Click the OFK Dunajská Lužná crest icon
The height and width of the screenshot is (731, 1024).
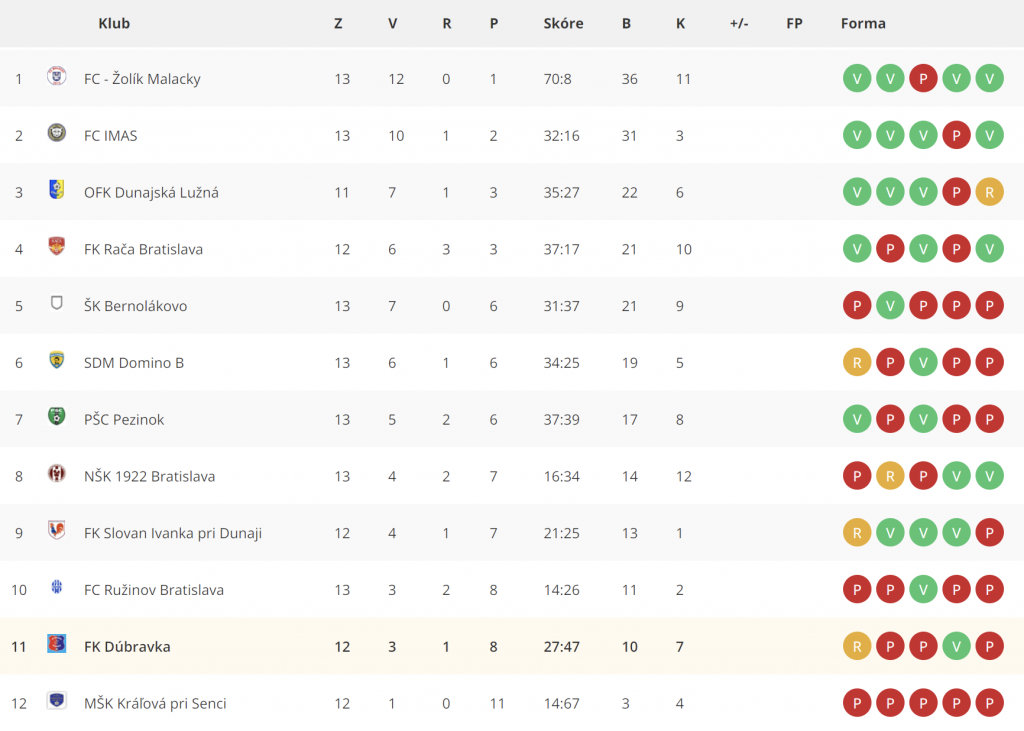pos(57,189)
